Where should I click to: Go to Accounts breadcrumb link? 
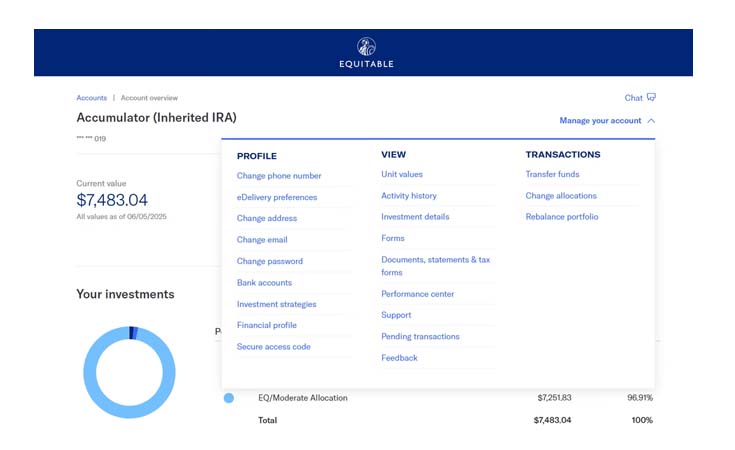[91, 98]
